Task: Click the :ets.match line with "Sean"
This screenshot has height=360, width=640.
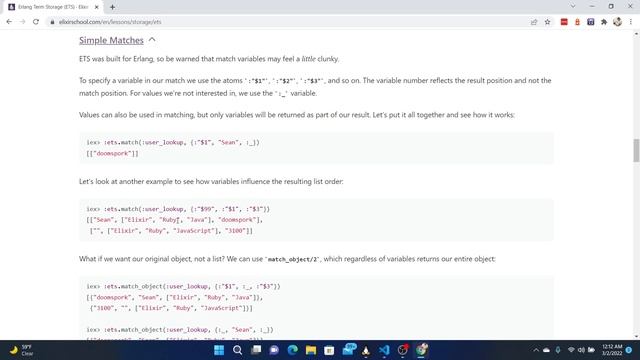Action: (x=173, y=142)
